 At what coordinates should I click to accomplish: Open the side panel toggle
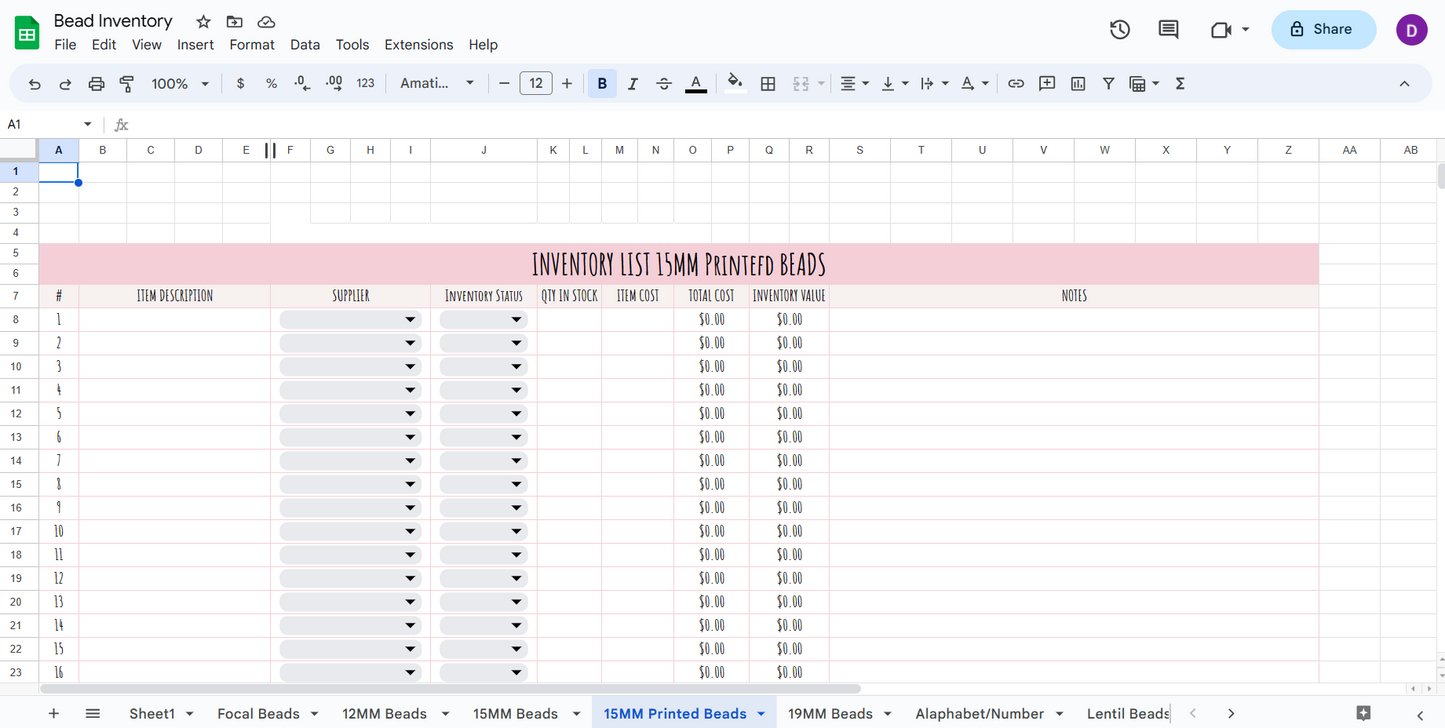tap(1420, 714)
